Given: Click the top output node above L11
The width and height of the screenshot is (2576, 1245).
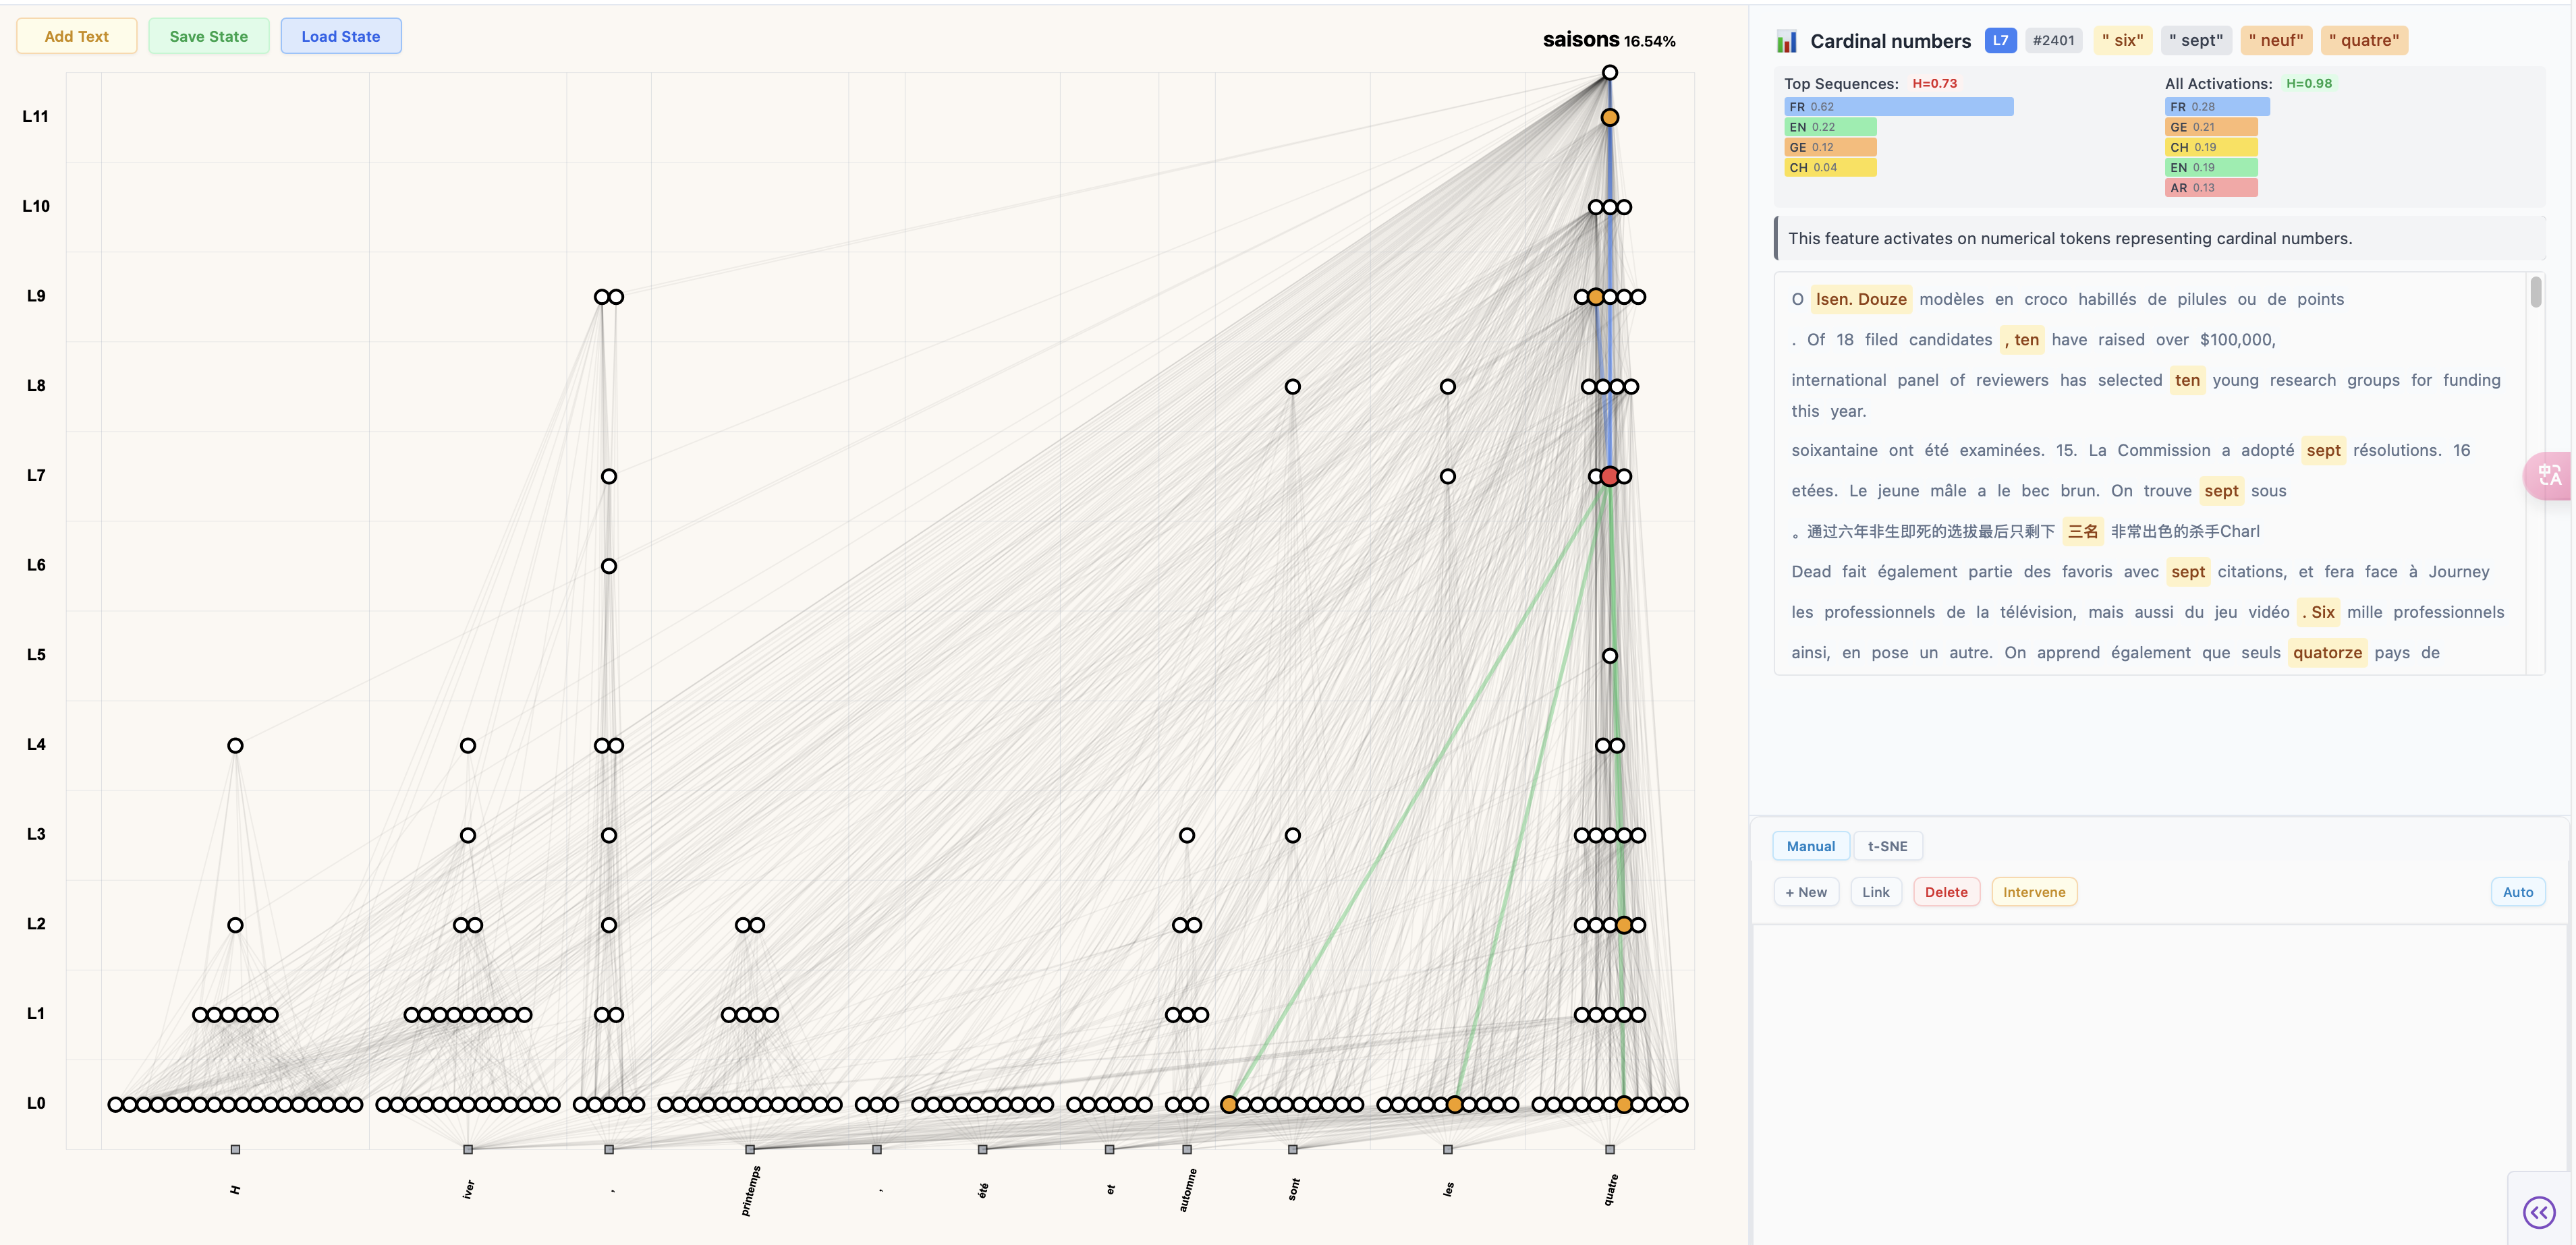Looking at the screenshot, I should [1609, 72].
